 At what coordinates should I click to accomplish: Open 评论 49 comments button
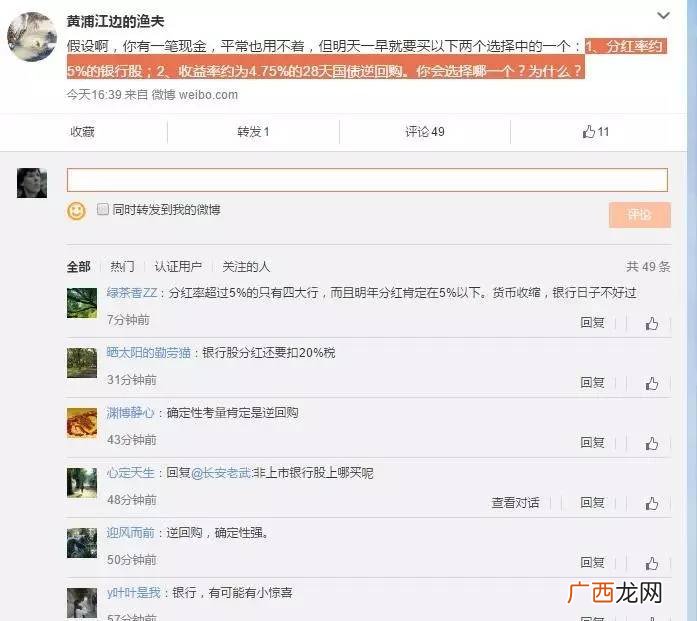coord(425,132)
